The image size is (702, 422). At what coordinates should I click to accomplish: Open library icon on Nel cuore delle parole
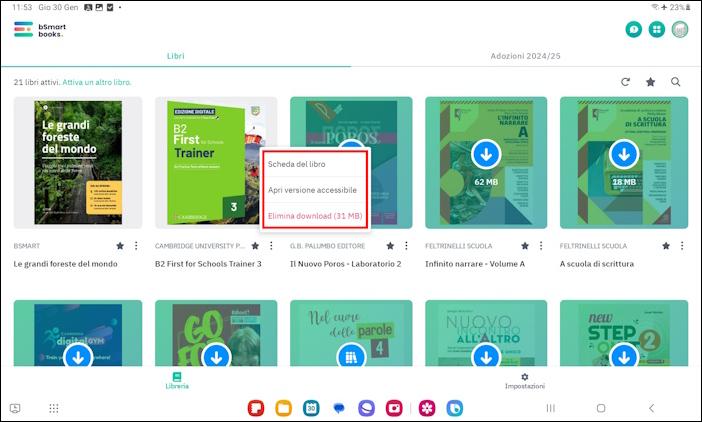click(351, 356)
